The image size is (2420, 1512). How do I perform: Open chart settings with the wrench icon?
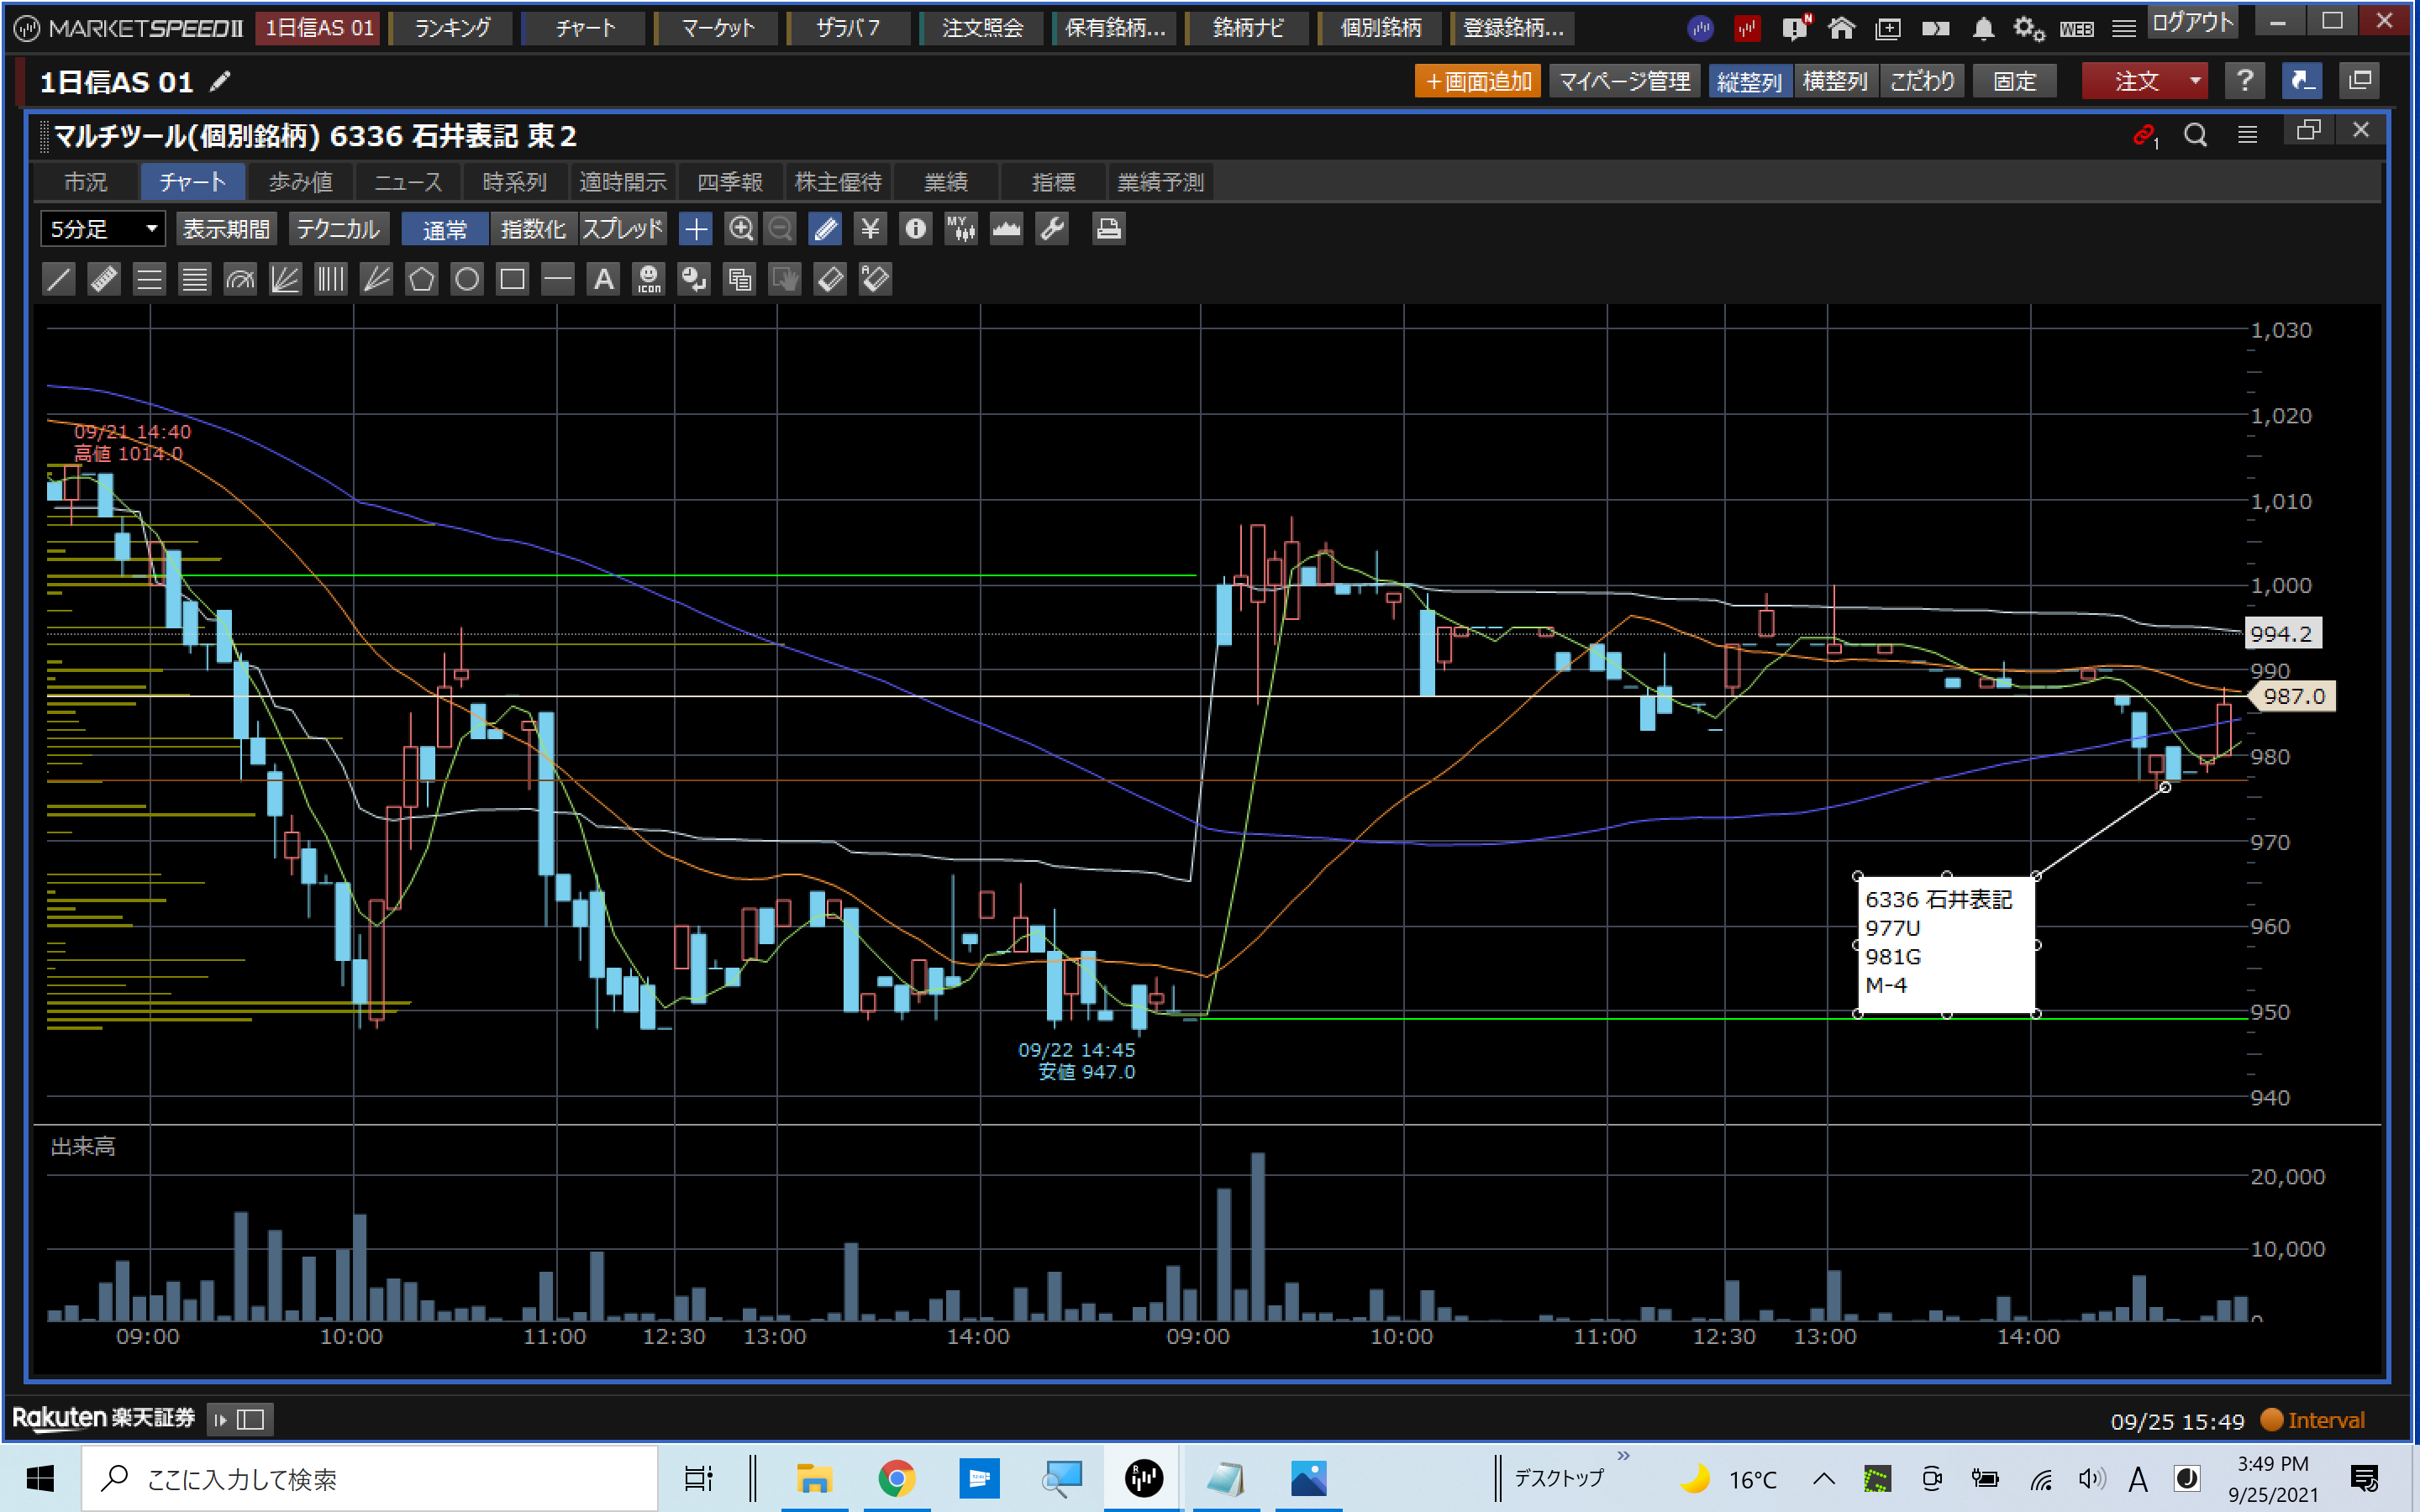(x=1052, y=229)
